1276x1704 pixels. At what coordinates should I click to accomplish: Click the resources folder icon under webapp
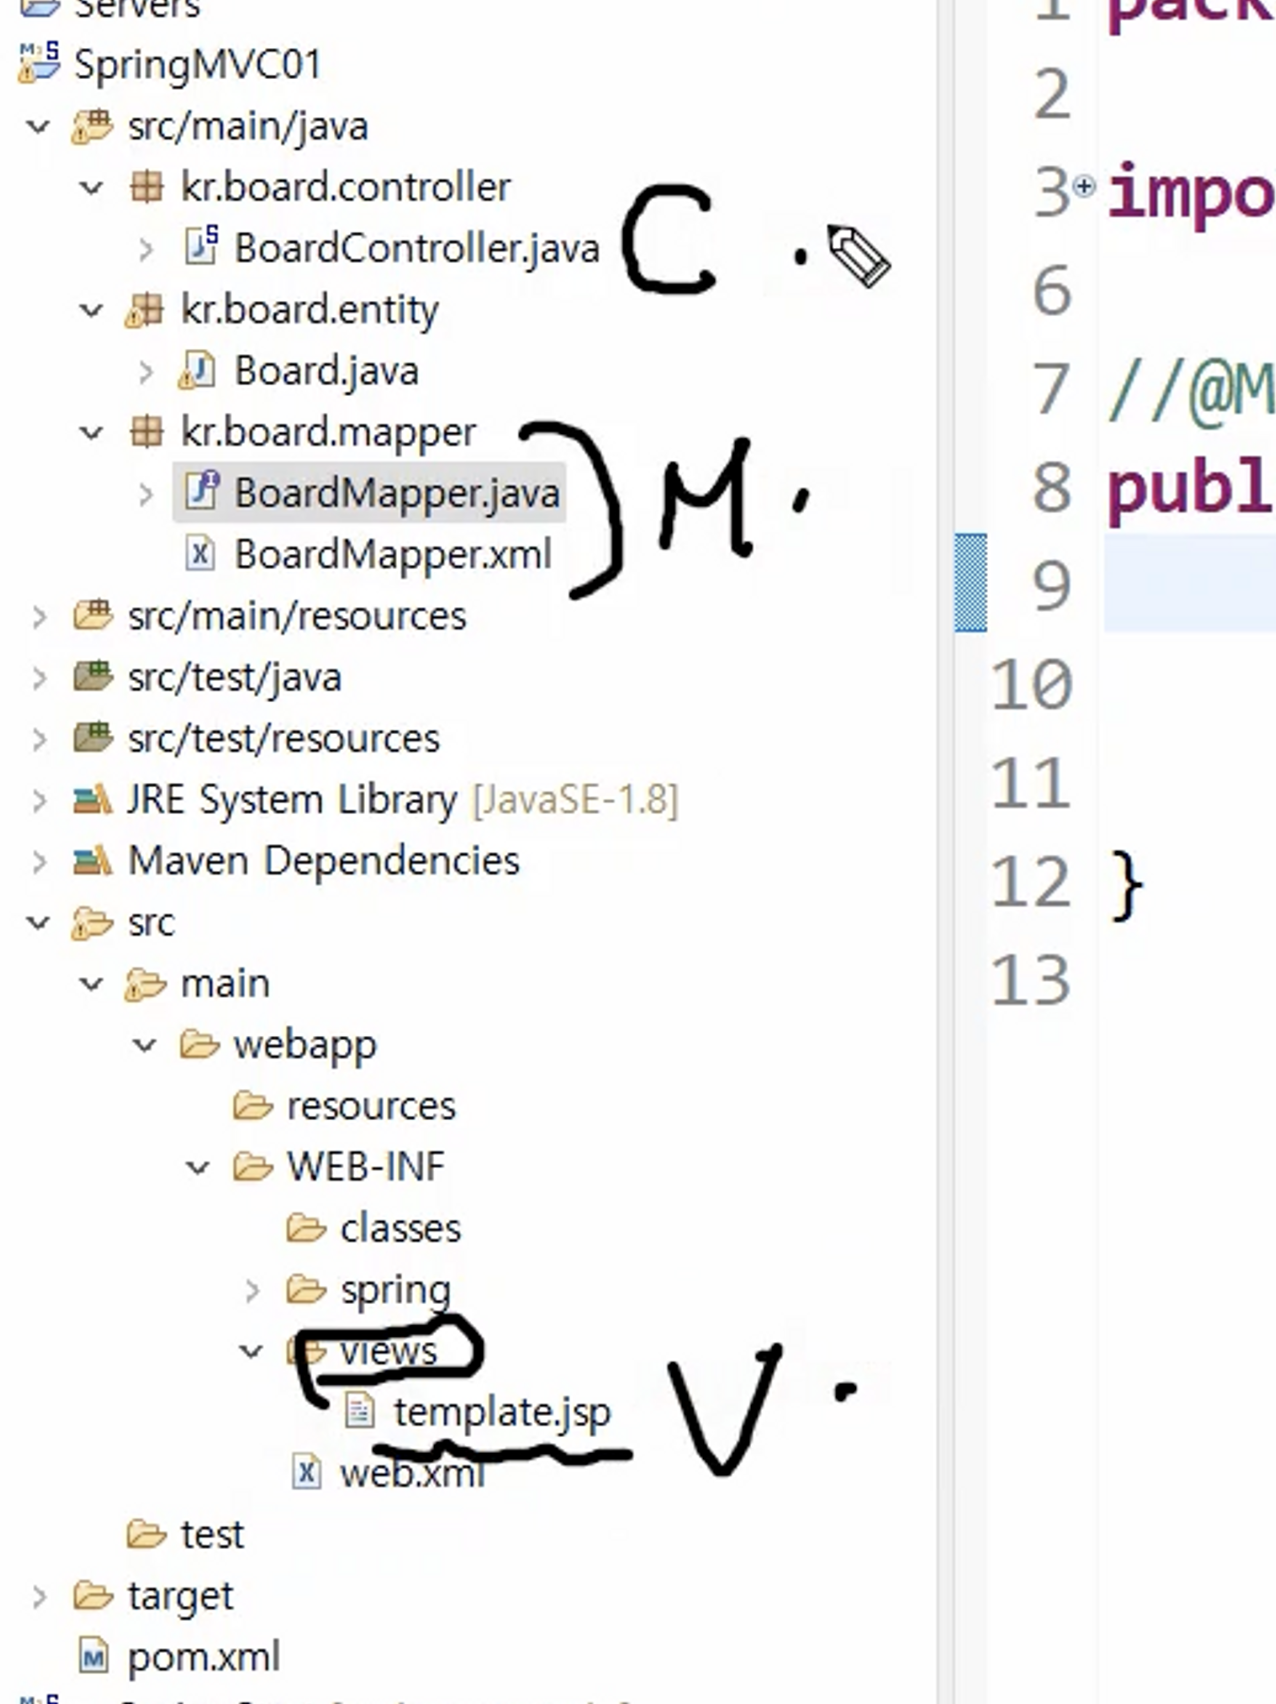[252, 1106]
